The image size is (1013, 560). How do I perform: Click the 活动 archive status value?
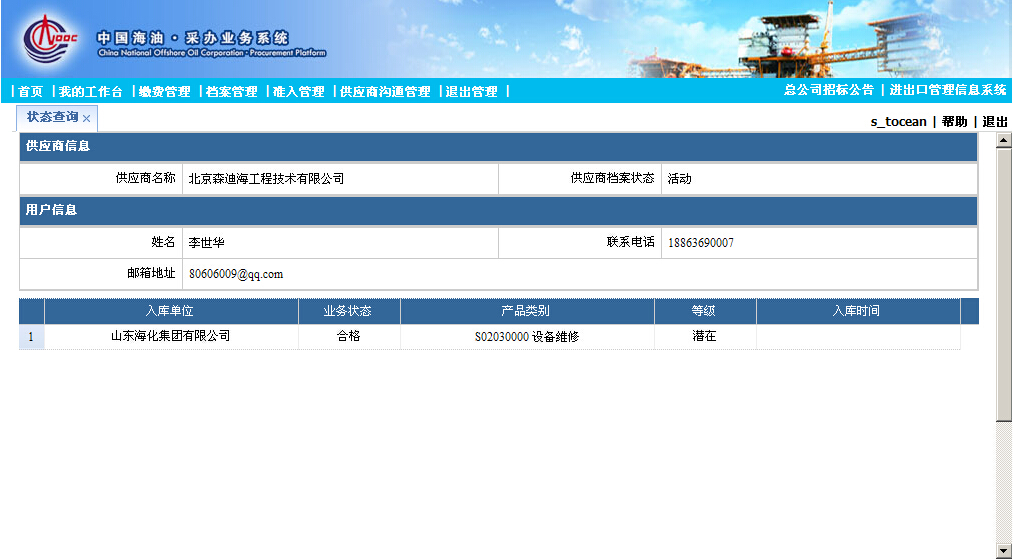tap(680, 179)
